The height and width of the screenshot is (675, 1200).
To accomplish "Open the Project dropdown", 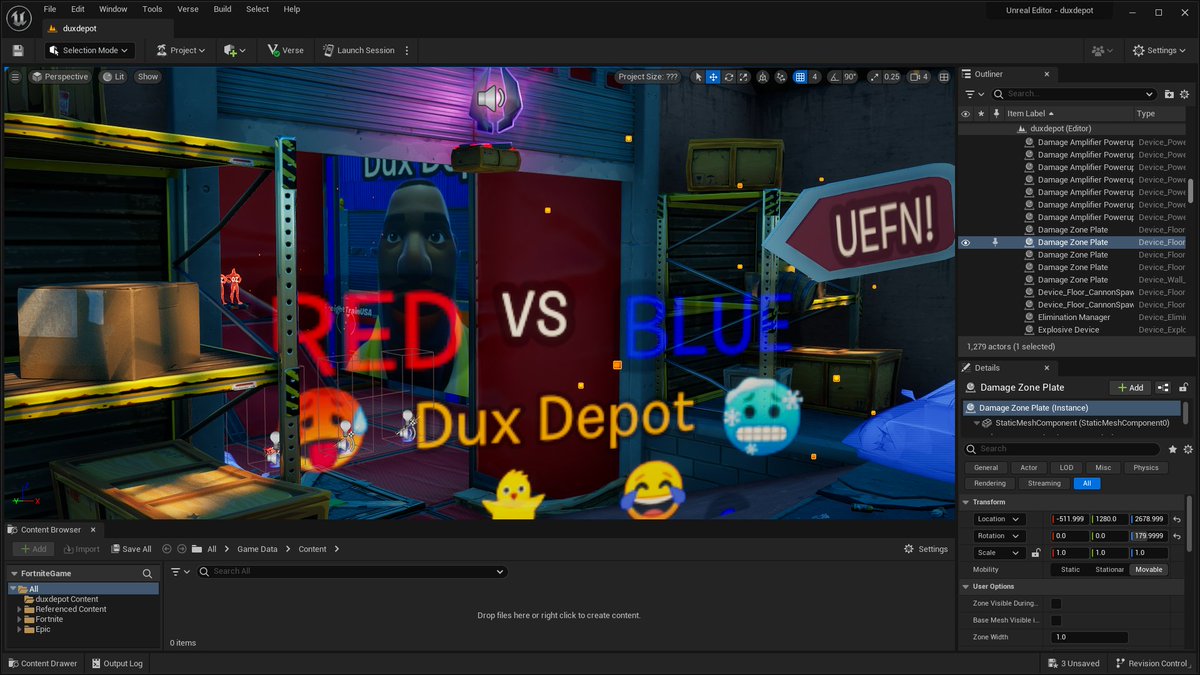I will coord(181,50).
